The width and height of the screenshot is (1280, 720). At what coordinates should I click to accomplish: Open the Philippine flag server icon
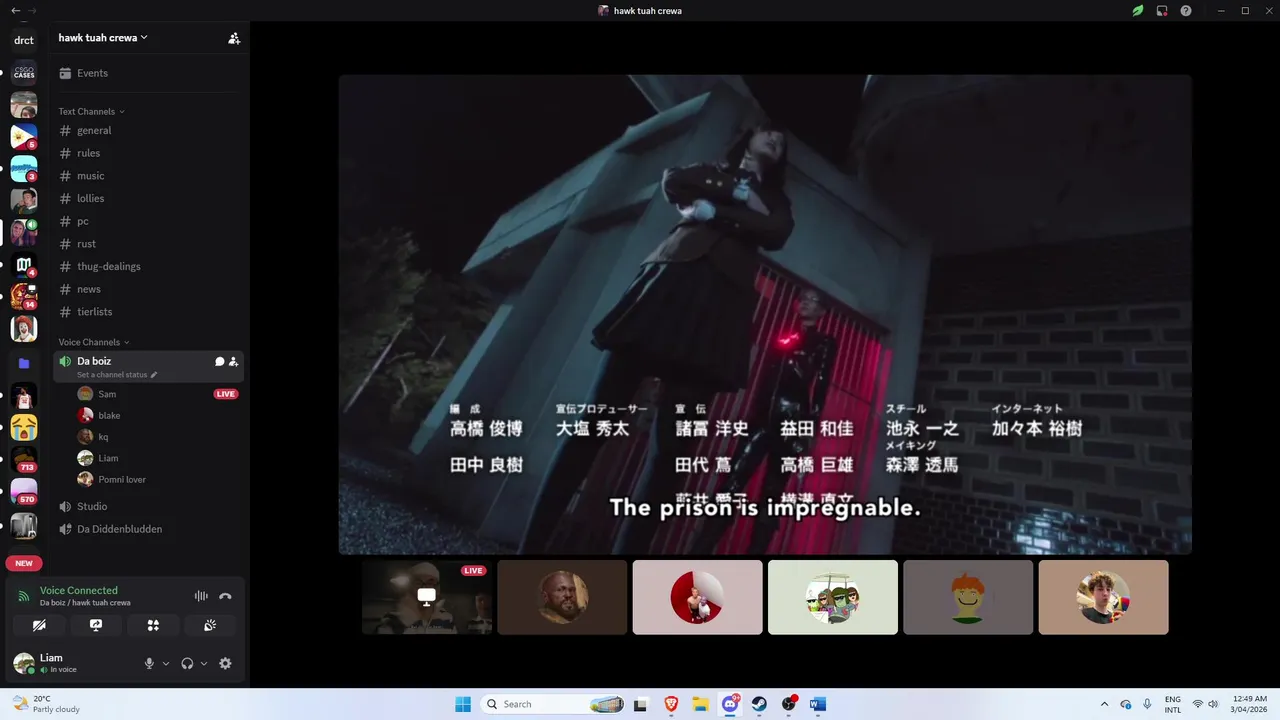[24, 137]
